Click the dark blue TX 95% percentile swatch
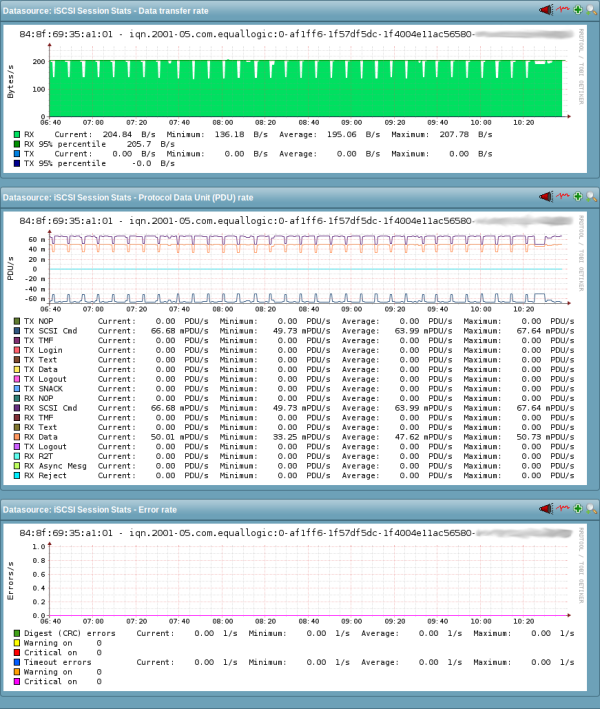The height and width of the screenshot is (709, 600). pos(17,164)
